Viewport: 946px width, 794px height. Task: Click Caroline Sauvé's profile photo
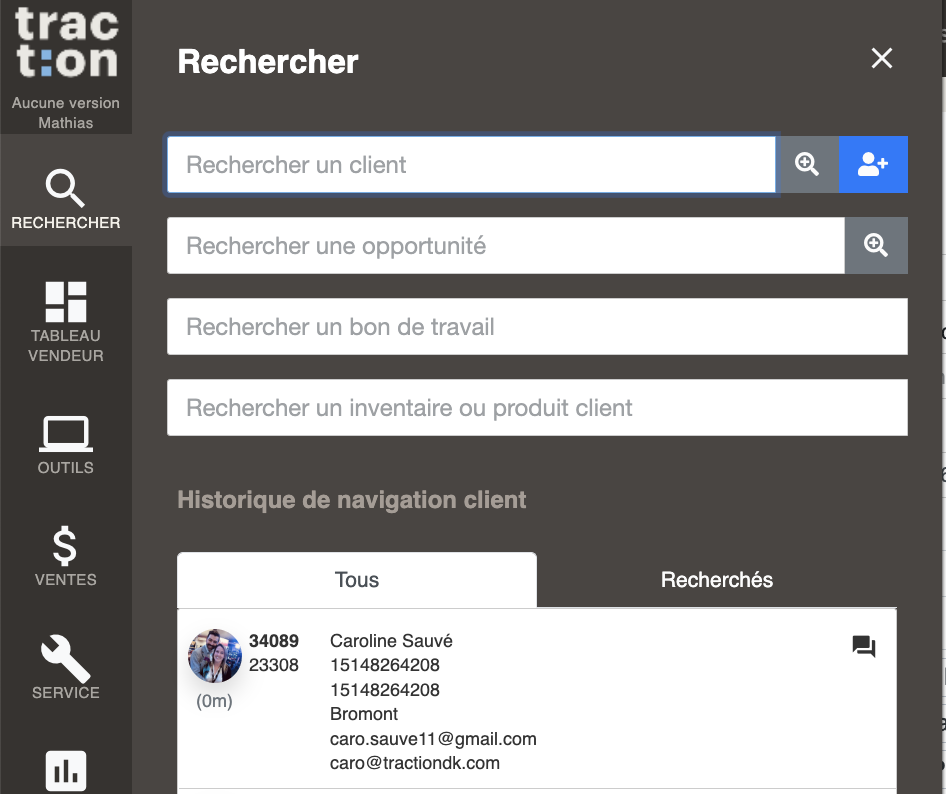coord(215,656)
